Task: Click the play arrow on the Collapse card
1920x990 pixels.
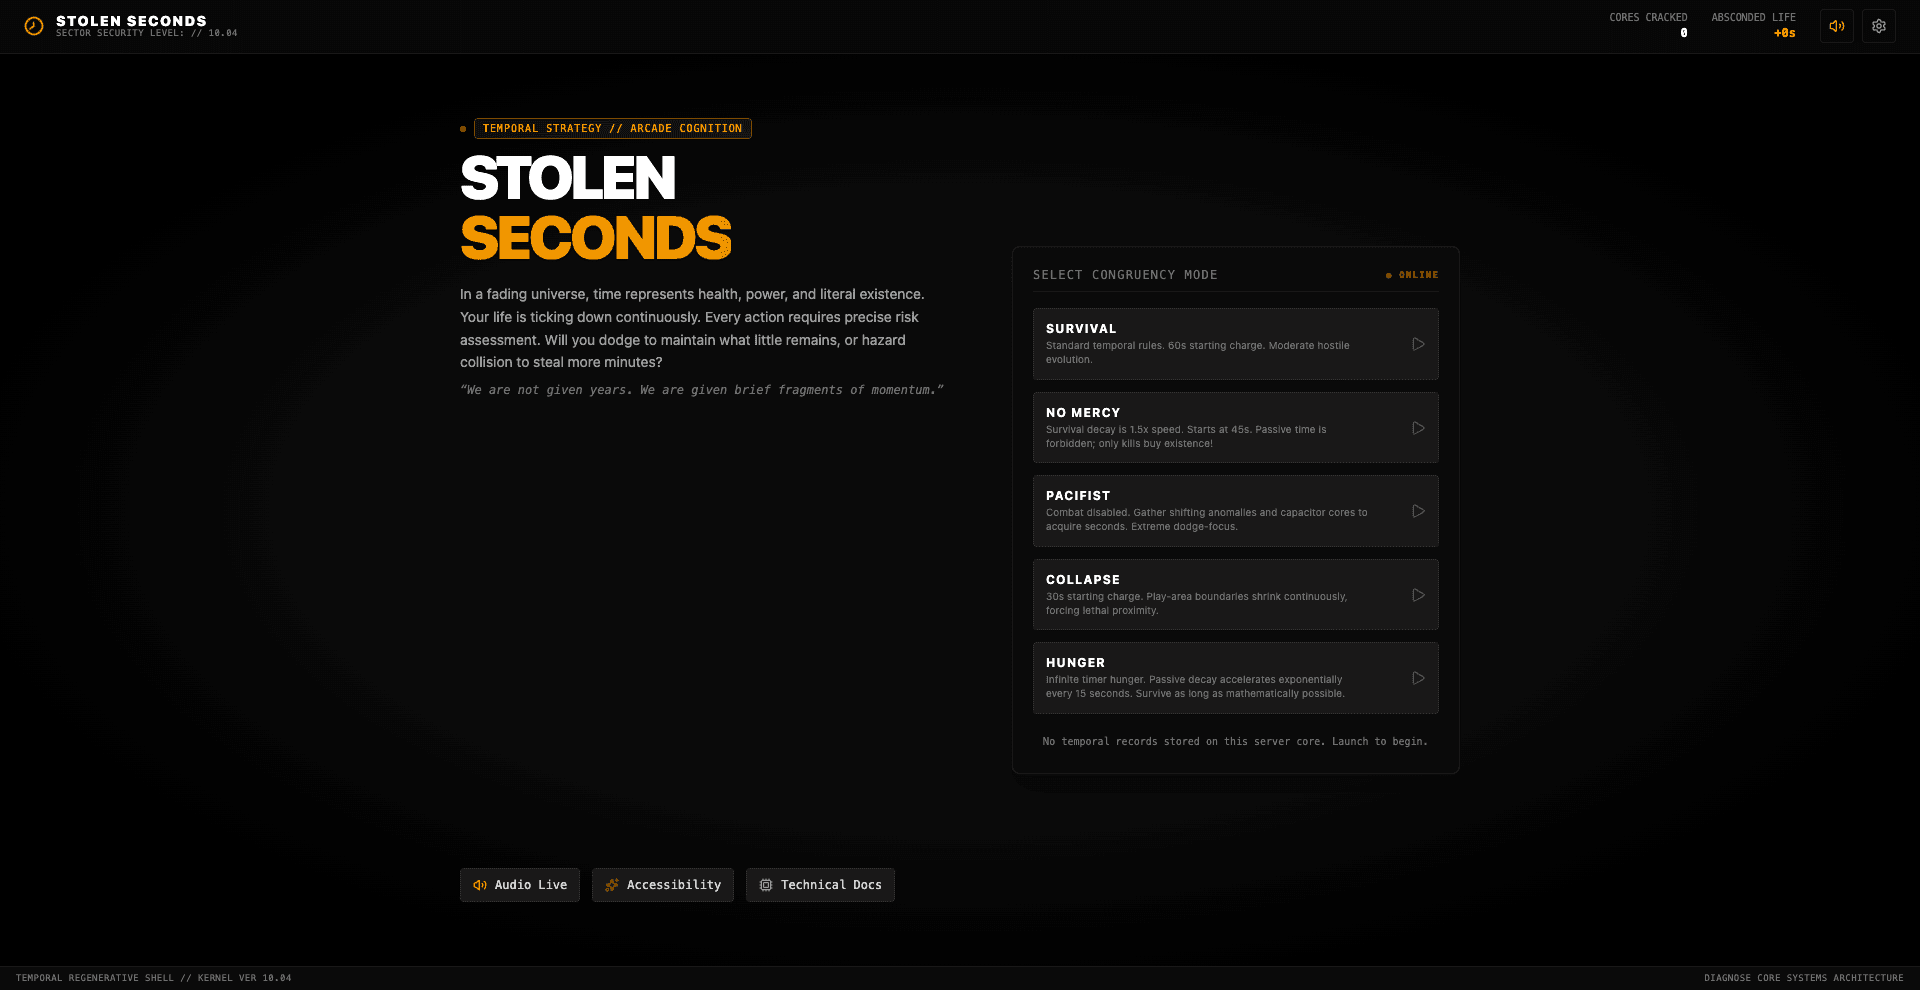Action: (1418, 595)
